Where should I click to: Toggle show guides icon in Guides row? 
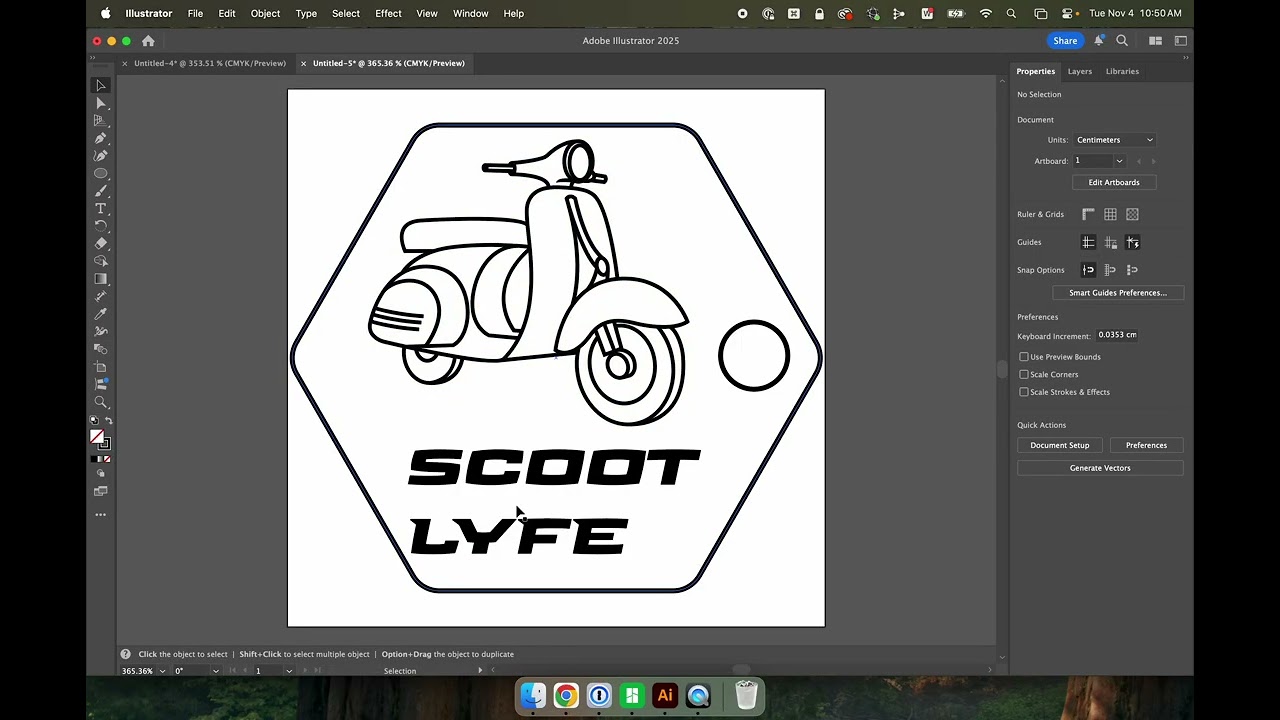pos(1088,242)
